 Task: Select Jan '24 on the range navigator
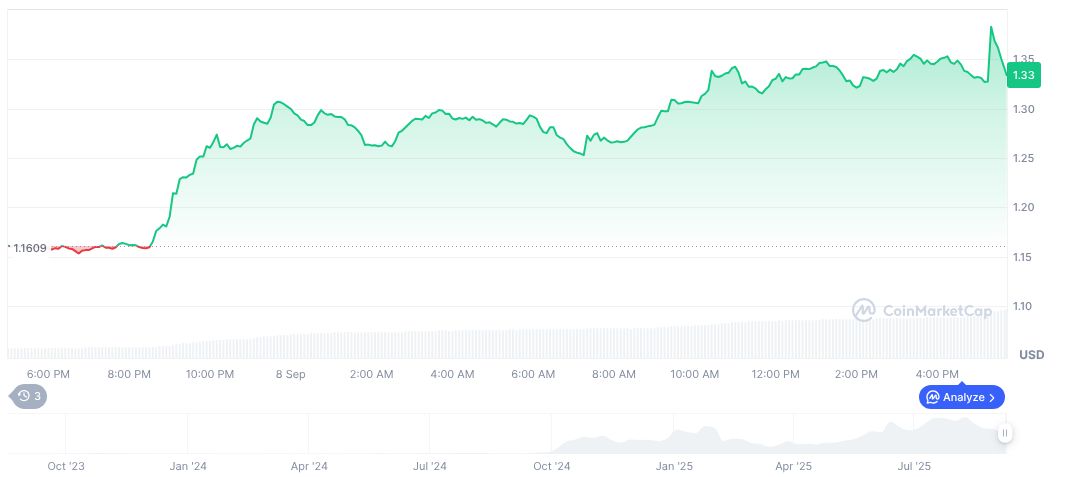click(x=187, y=466)
